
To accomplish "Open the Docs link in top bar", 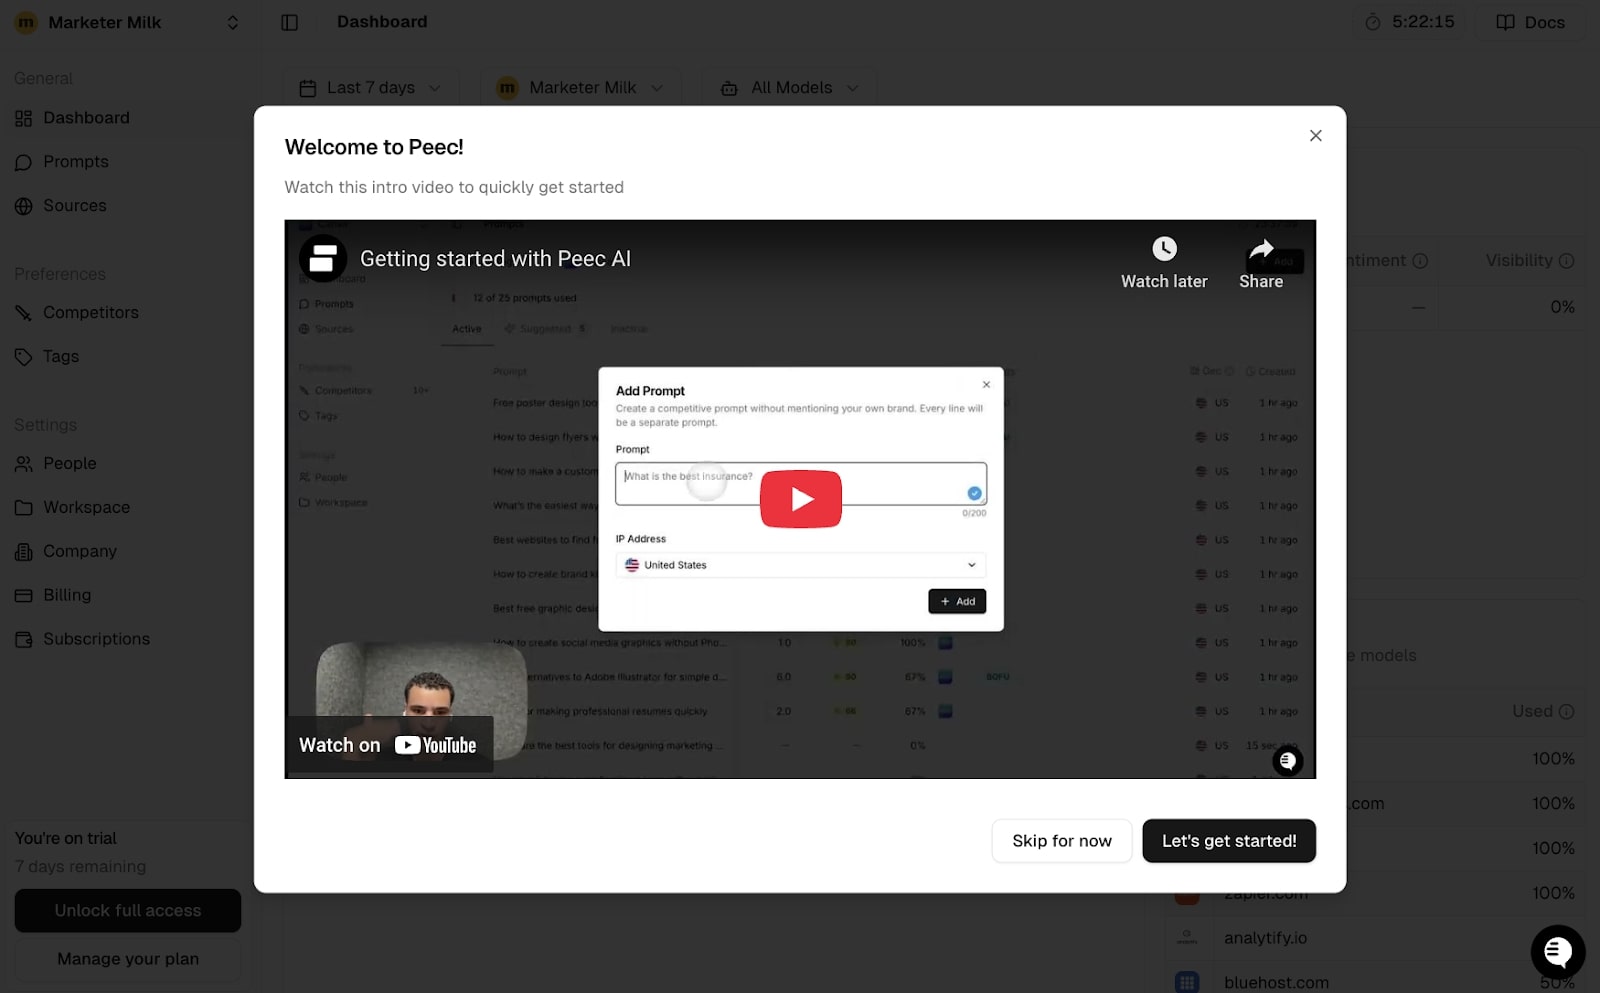I will (1530, 22).
